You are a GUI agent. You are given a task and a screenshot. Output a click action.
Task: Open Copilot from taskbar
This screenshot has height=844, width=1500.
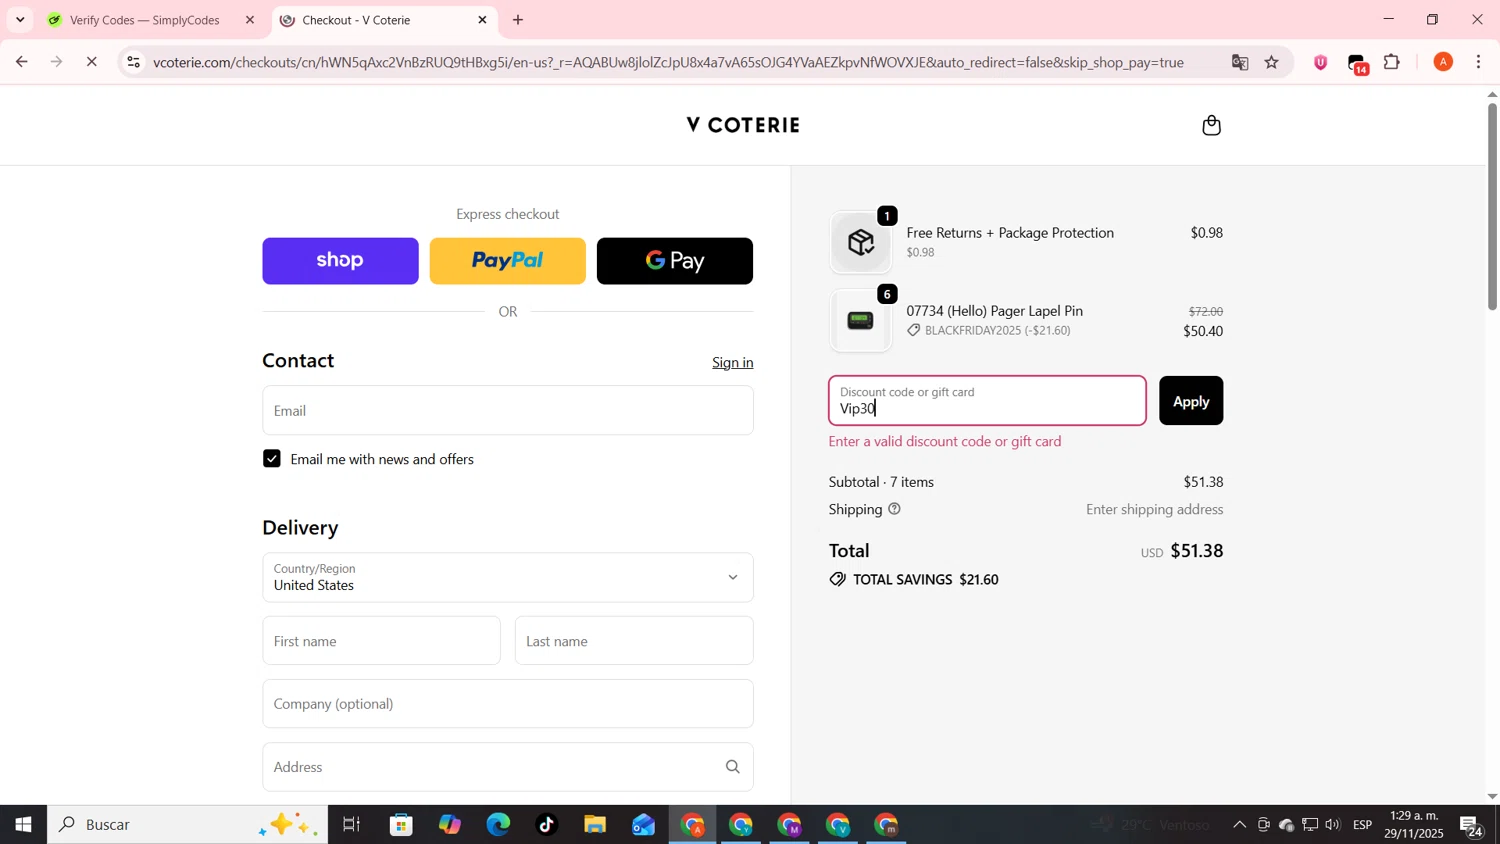[x=450, y=825]
